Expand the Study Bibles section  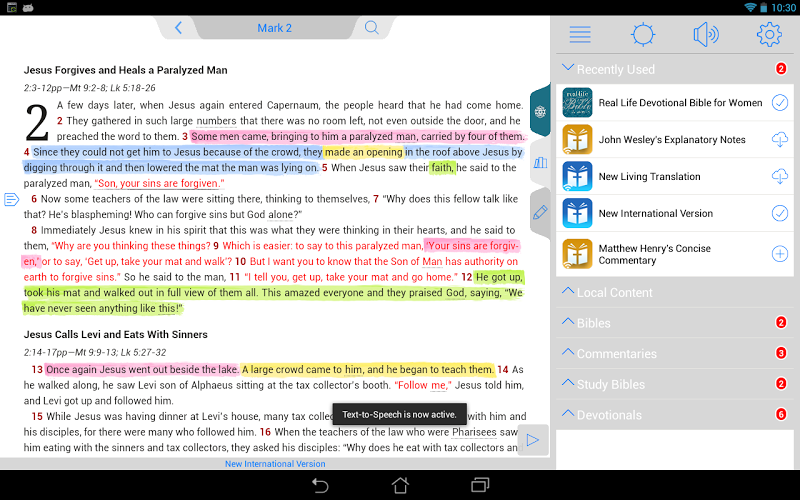pos(674,384)
